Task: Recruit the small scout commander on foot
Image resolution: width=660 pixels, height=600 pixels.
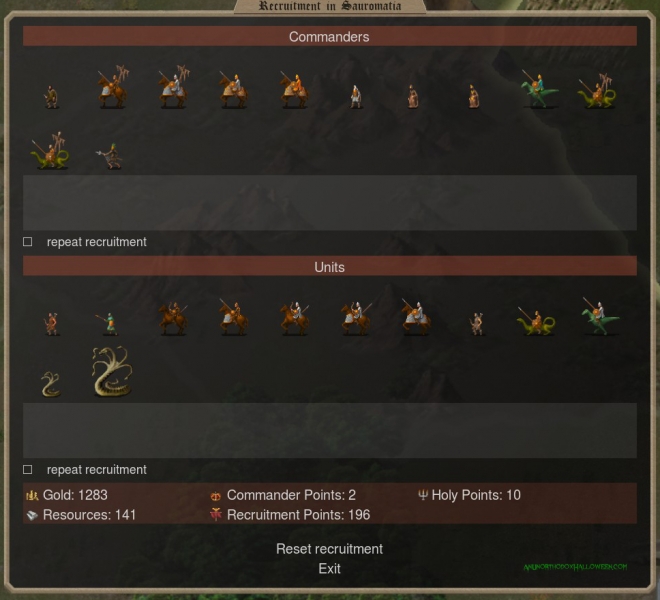Action: pos(51,96)
